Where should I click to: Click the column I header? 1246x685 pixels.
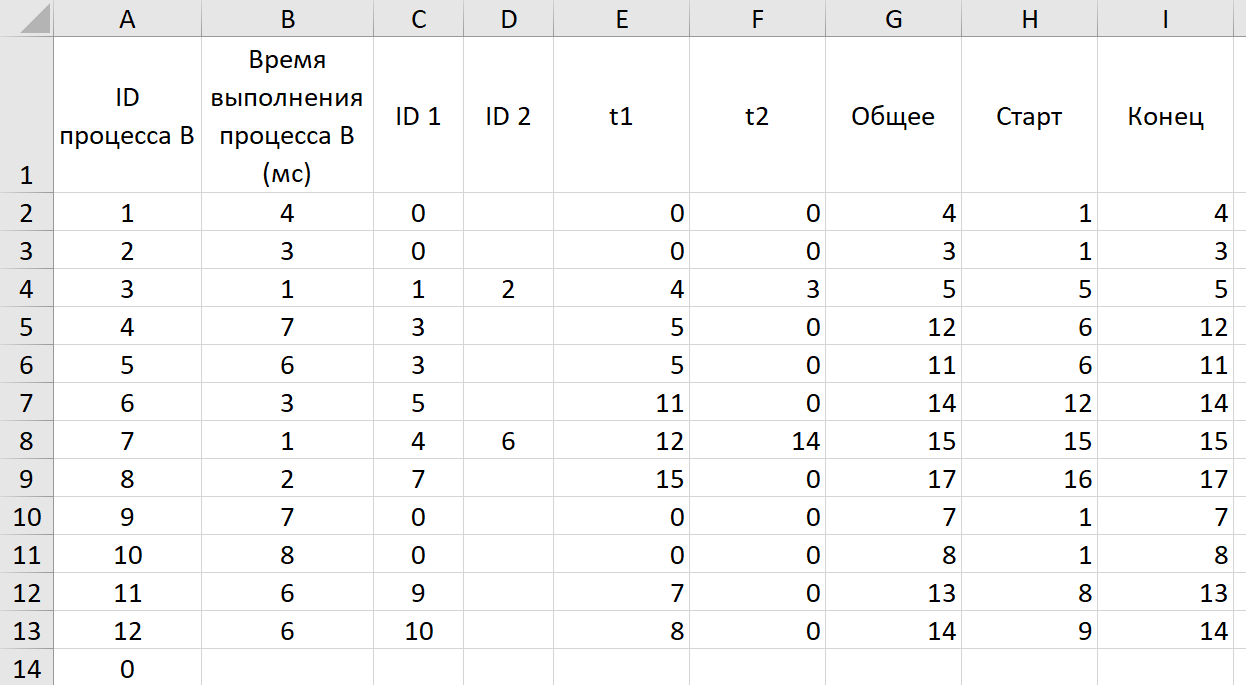point(1166,18)
